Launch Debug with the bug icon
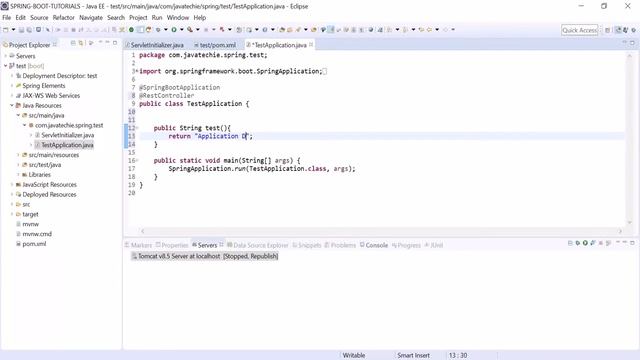 pos(158,29)
